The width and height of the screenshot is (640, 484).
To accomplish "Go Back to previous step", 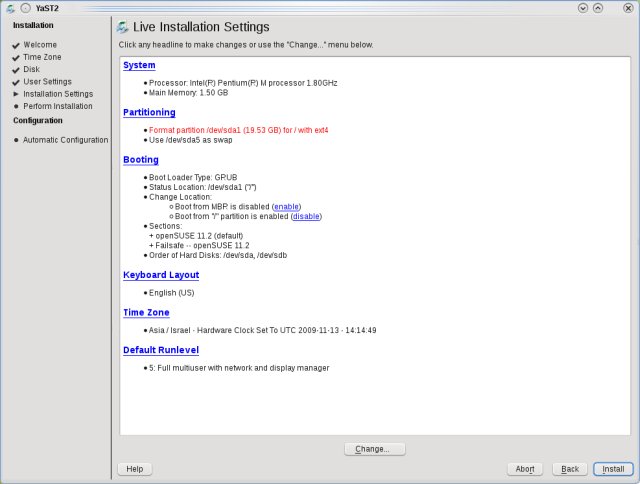I will [570, 469].
